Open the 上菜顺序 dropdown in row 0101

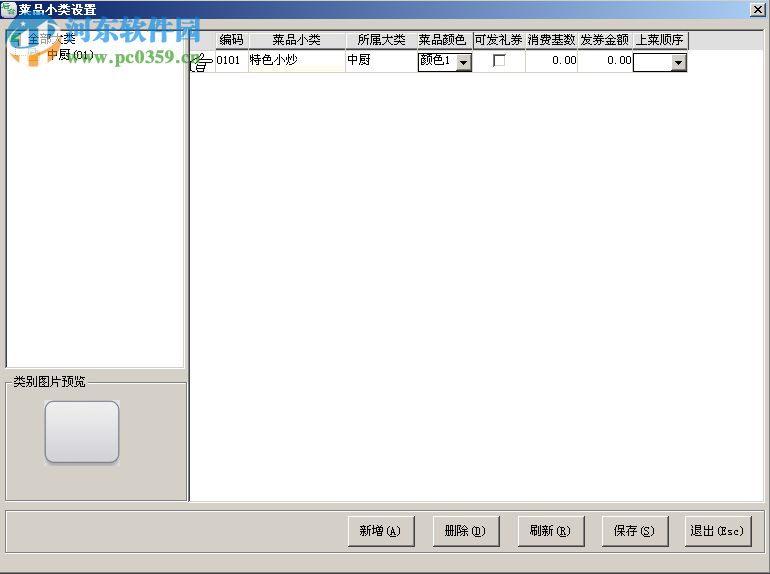click(678, 62)
